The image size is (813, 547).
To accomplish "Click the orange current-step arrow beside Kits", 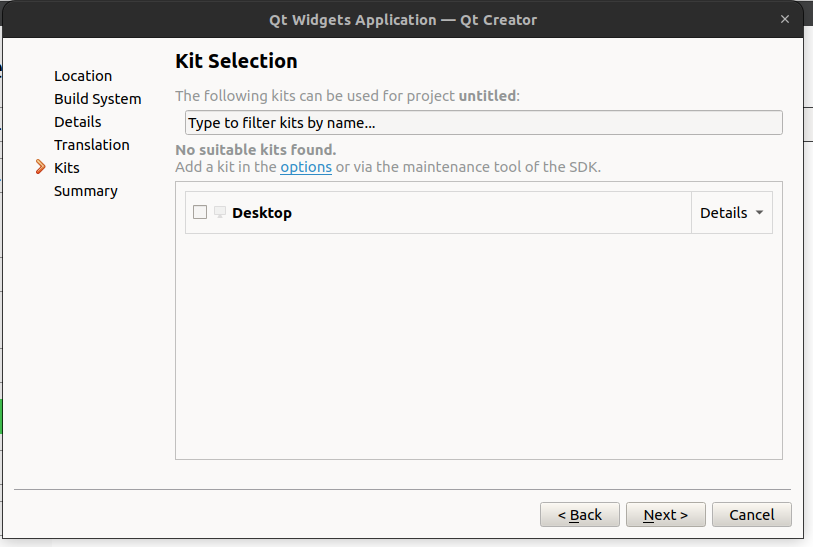I will 41,167.
